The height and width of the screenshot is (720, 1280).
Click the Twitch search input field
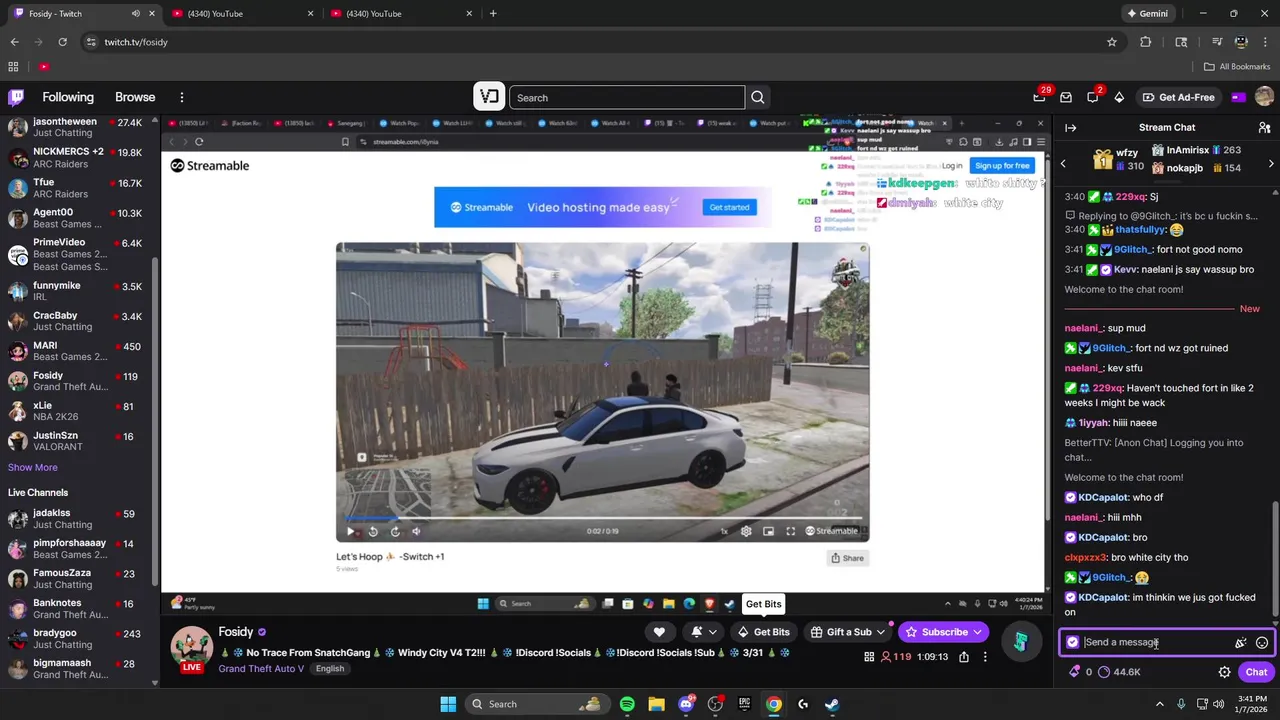coord(627,97)
